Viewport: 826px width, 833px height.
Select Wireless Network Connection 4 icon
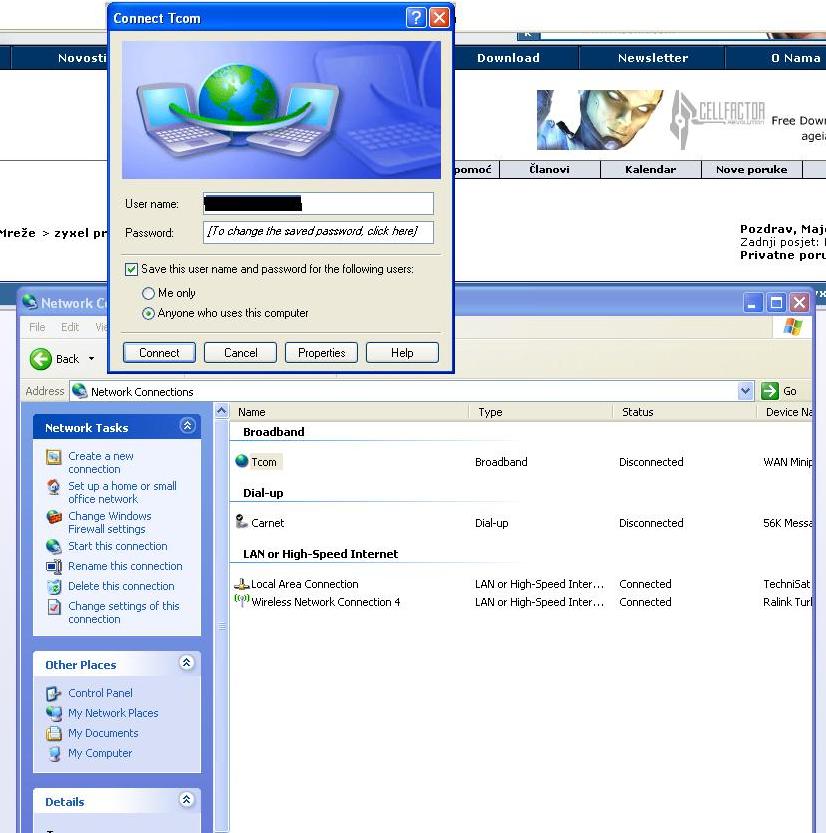pos(241,602)
